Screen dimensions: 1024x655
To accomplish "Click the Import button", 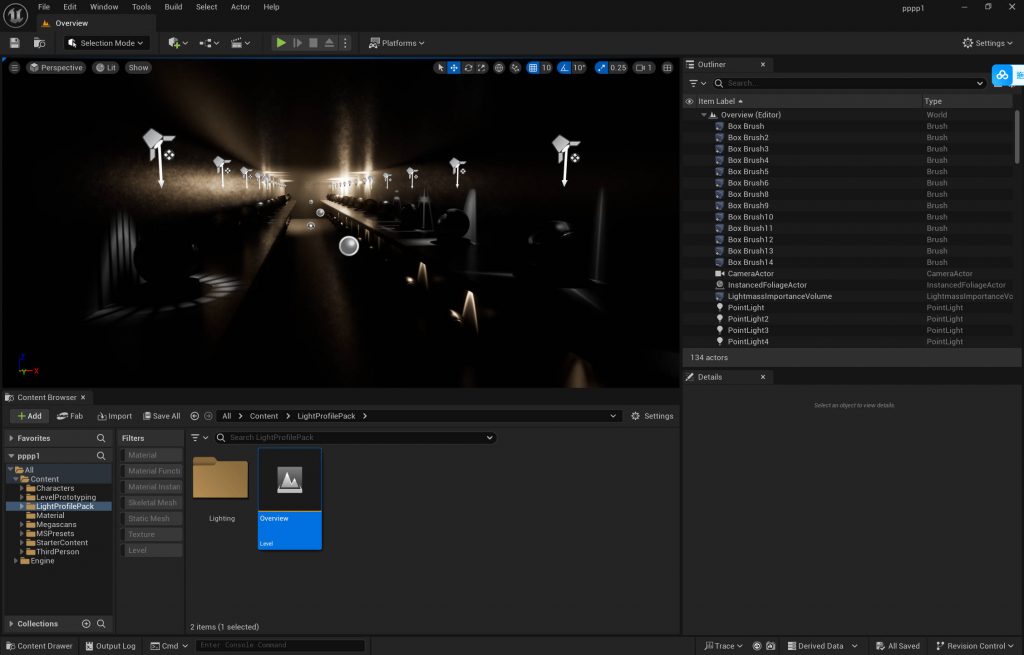I will point(115,416).
